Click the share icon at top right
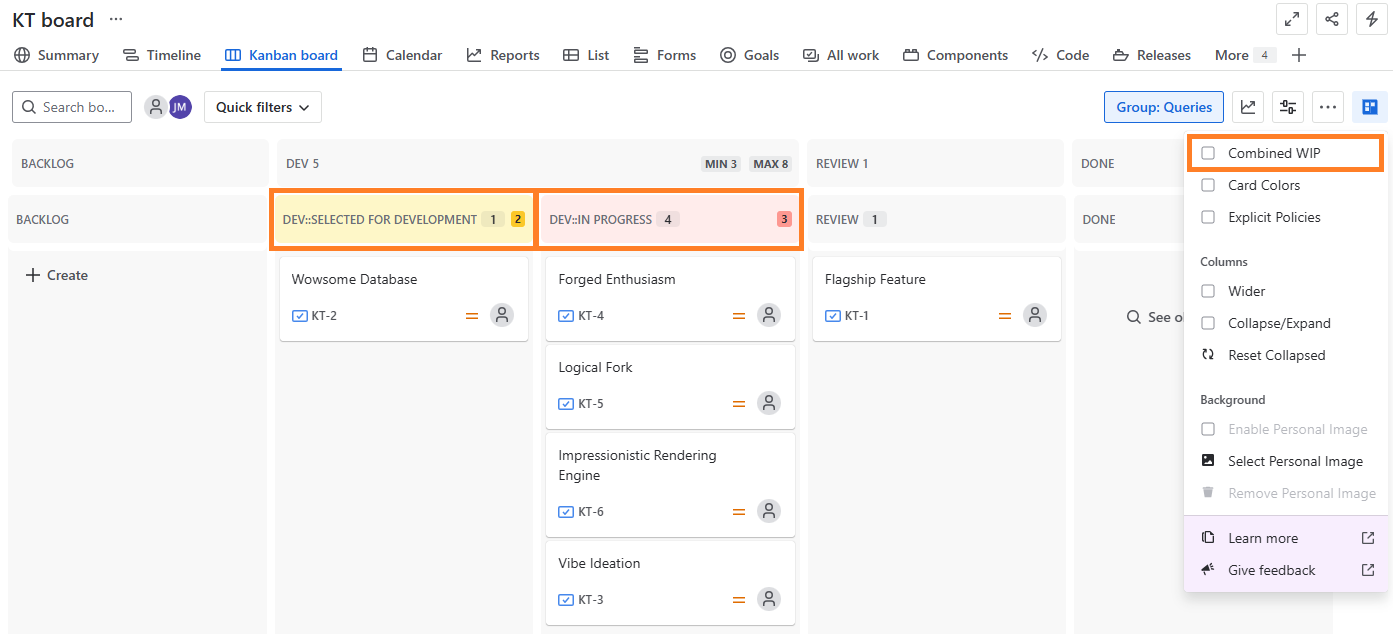 1332,19
